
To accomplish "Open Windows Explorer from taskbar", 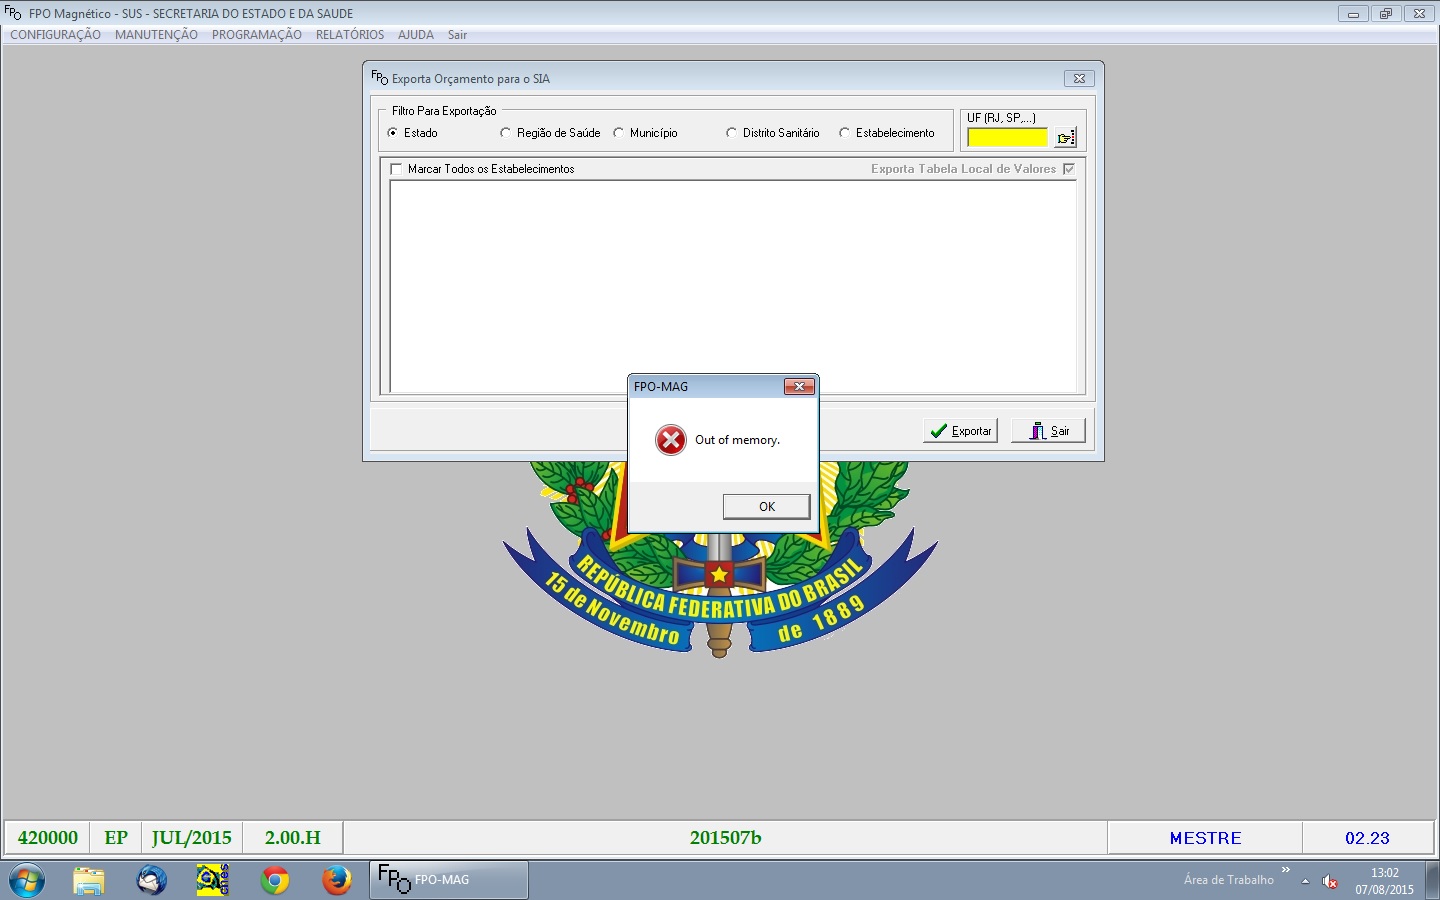I will (x=89, y=880).
